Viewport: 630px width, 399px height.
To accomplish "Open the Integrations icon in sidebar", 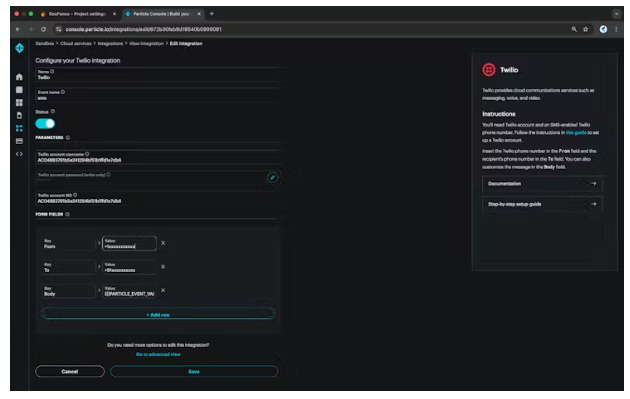I will pos(19,128).
